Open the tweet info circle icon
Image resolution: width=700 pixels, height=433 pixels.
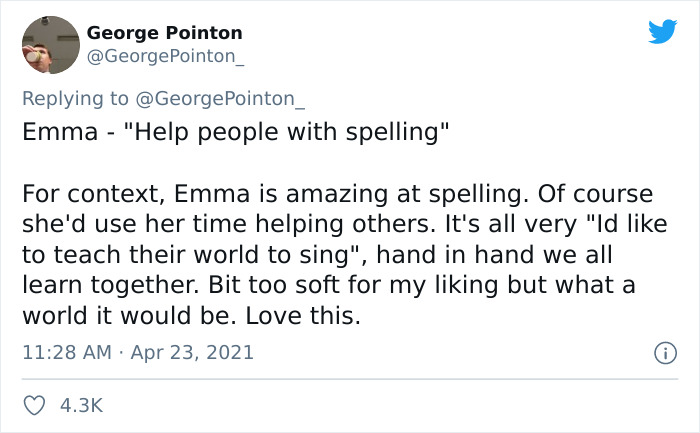[x=663, y=353]
